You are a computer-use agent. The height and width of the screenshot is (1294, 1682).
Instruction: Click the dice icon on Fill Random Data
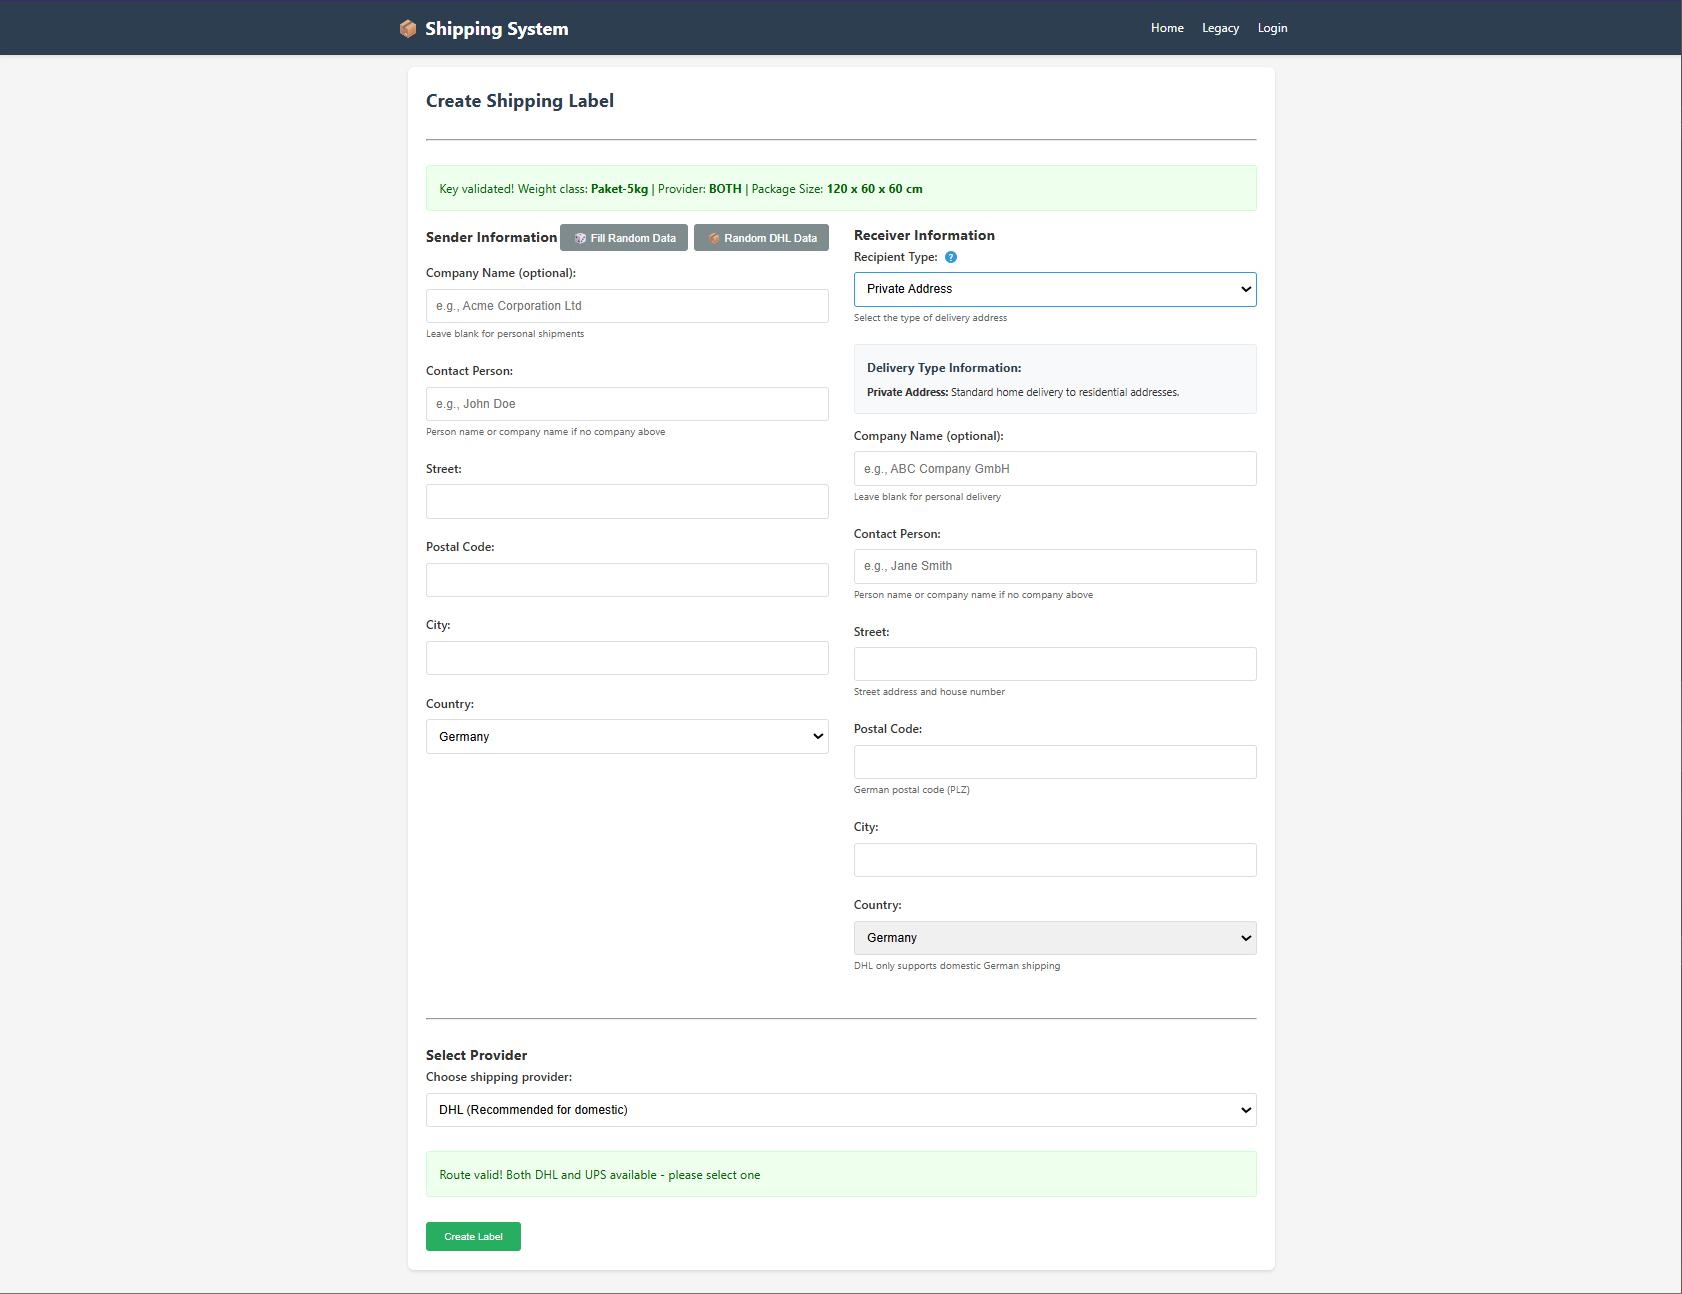tap(581, 237)
